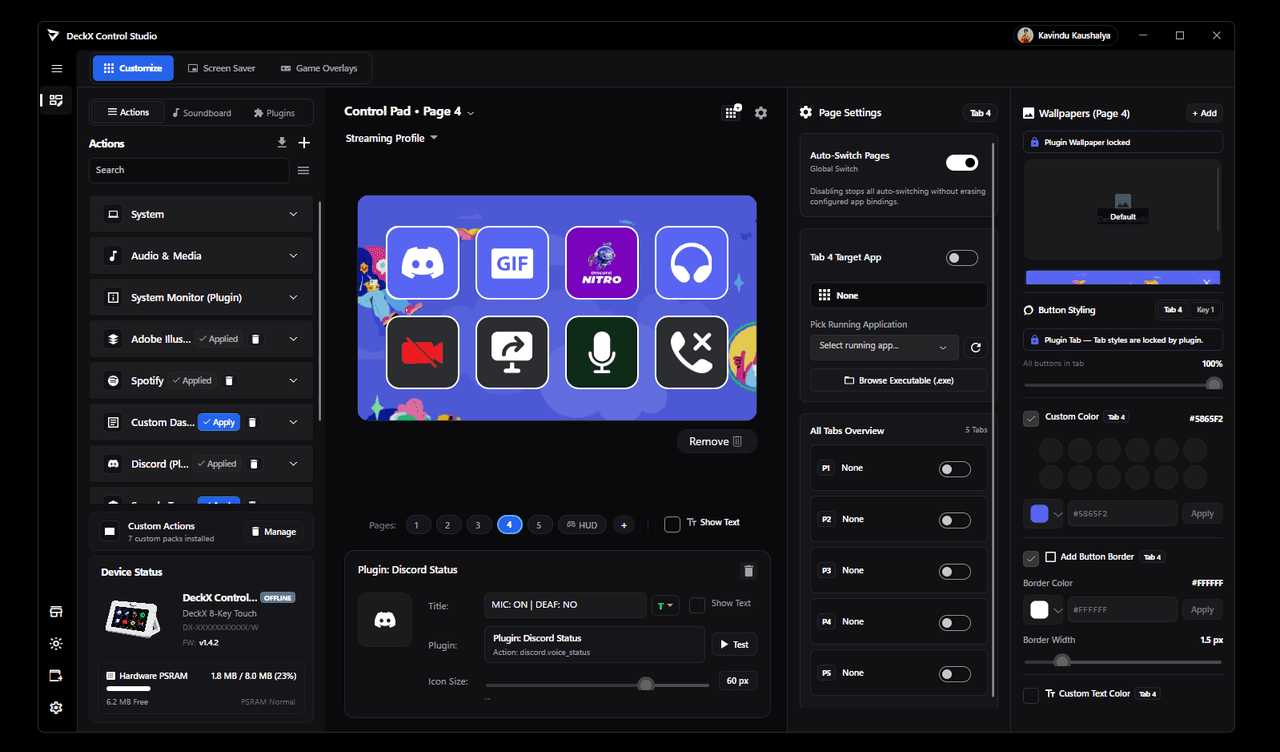Image resolution: width=1280 pixels, height=752 pixels.
Task: Toggle the Auto-Switch Pages global switch
Action: tap(962, 162)
